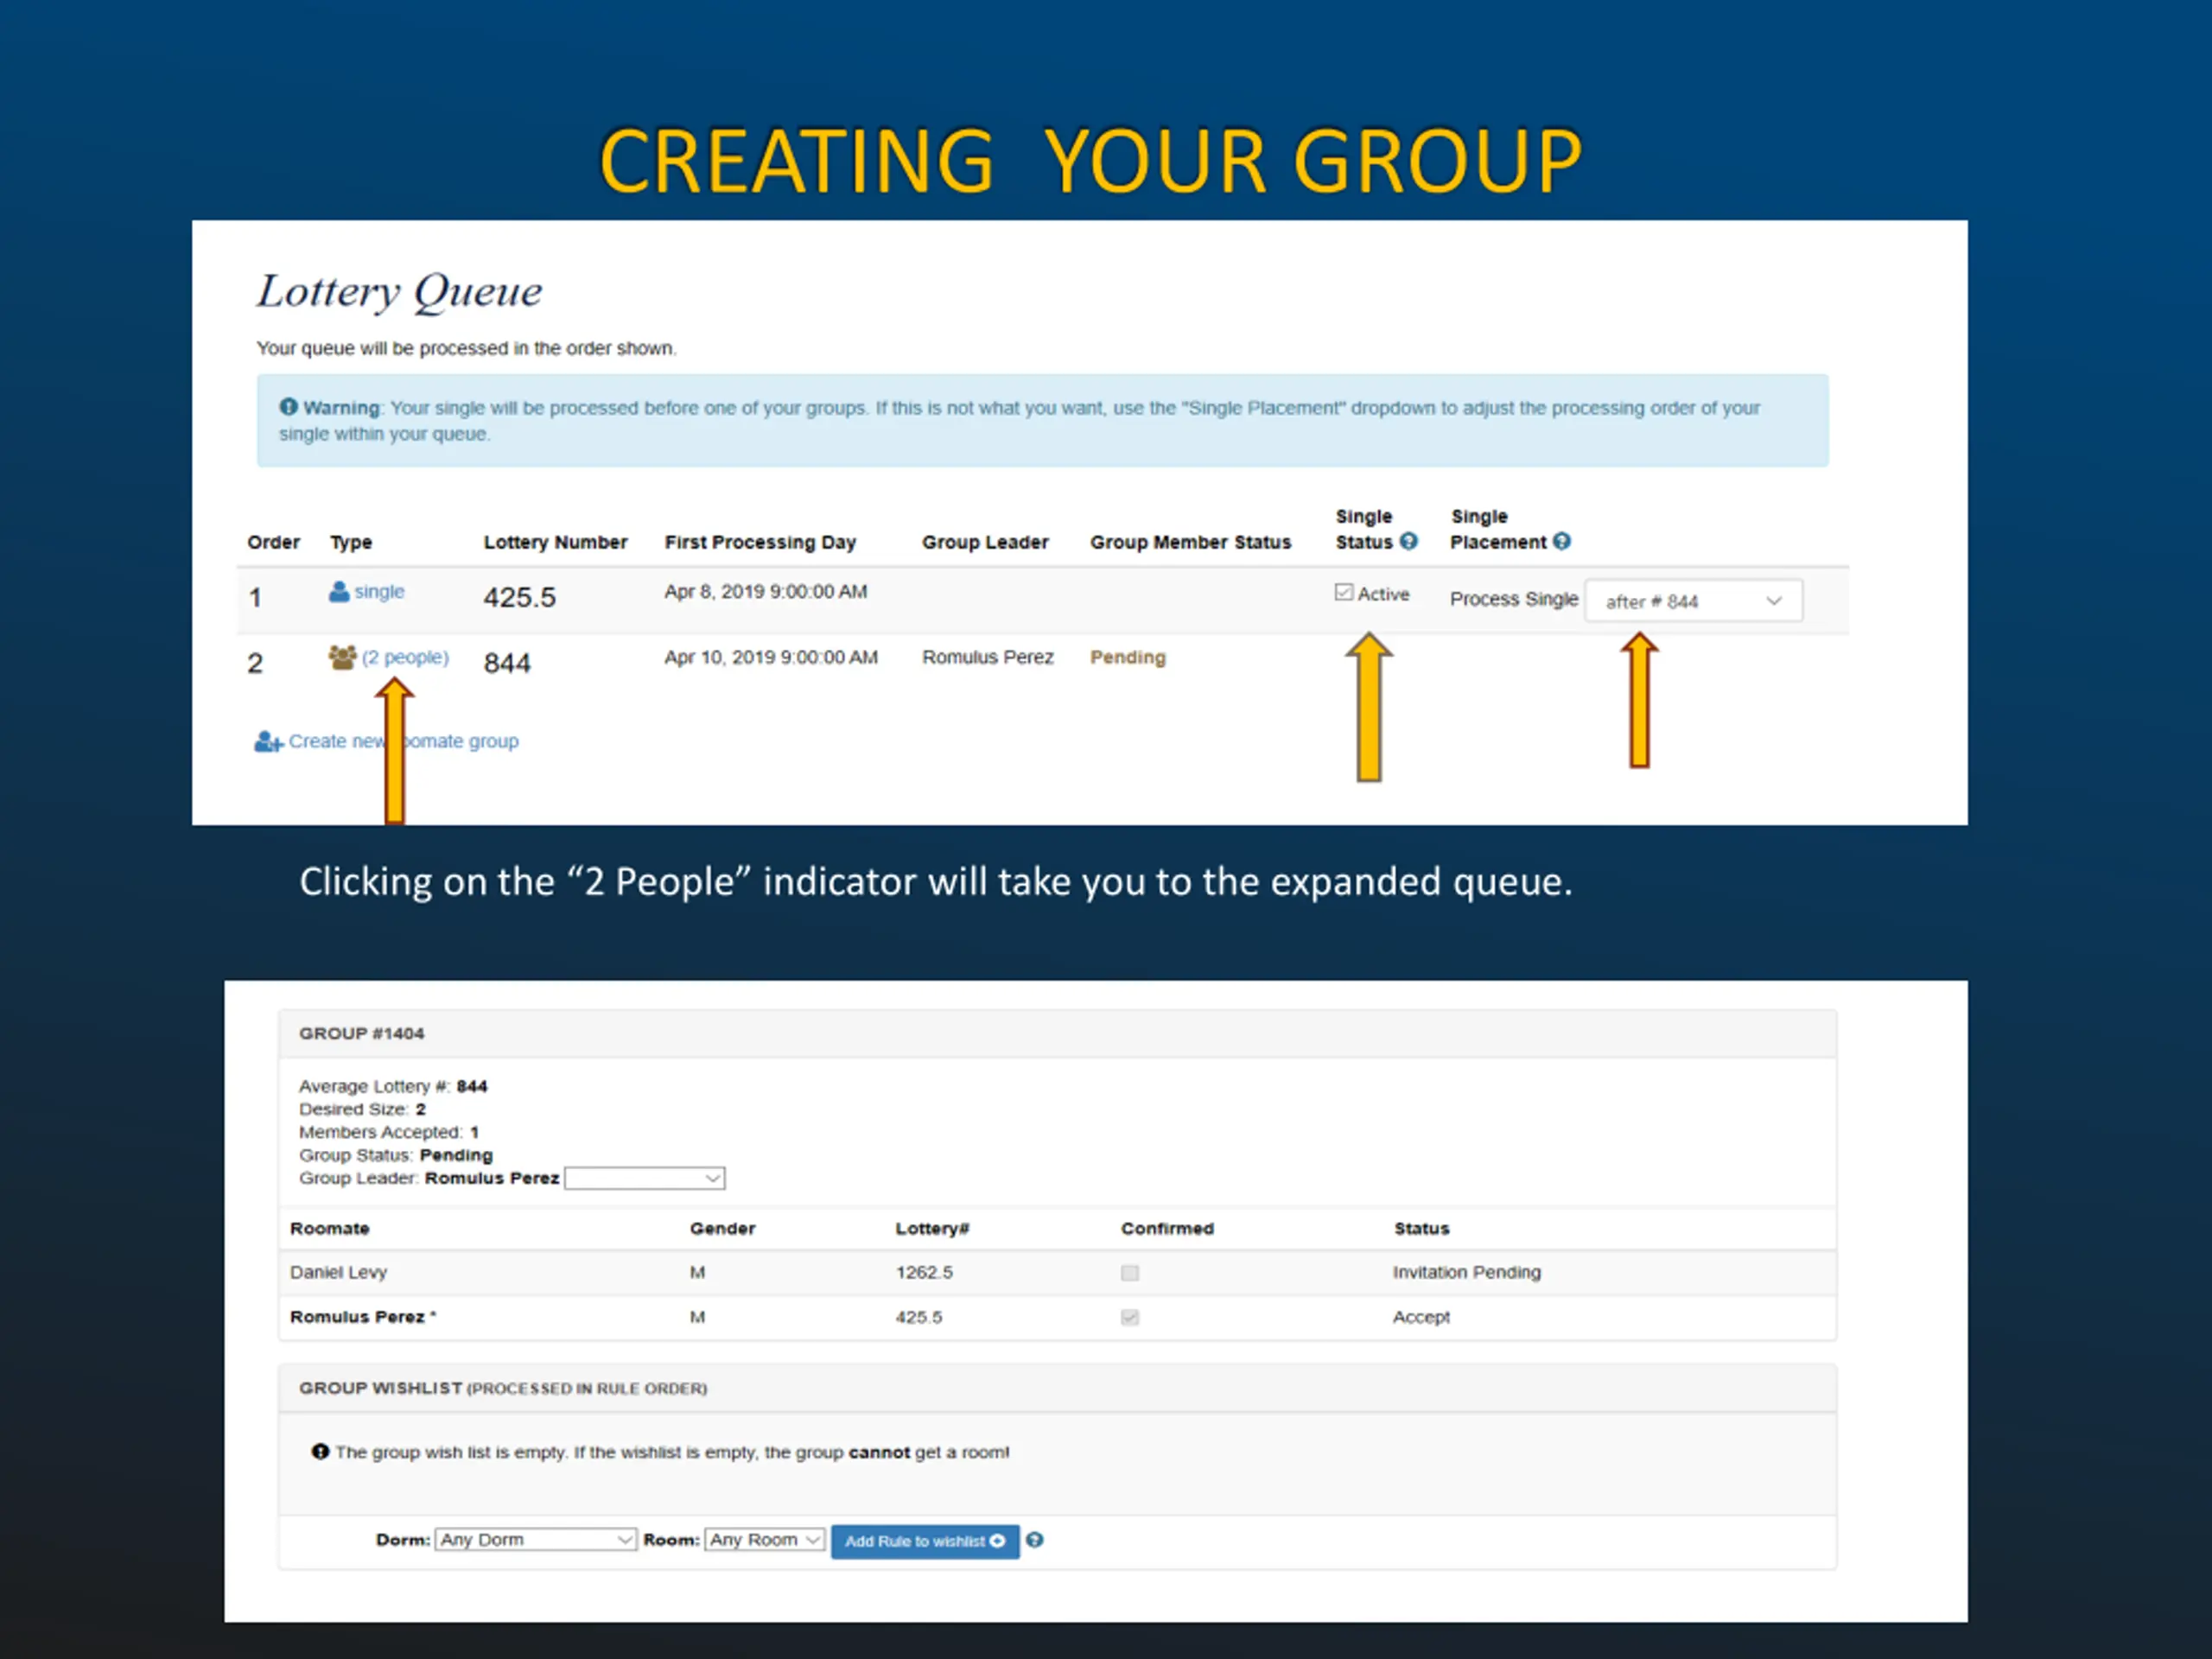Click the single person icon
Screen dimensions: 2212x1659
[x=338, y=592]
